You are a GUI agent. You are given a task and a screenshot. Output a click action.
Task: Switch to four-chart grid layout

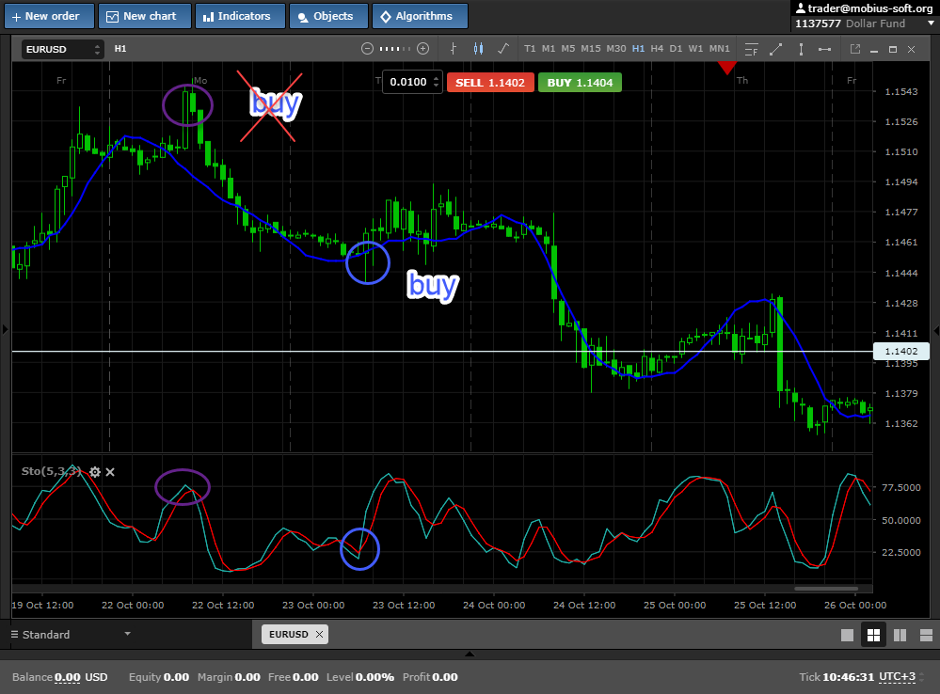(x=873, y=635)
